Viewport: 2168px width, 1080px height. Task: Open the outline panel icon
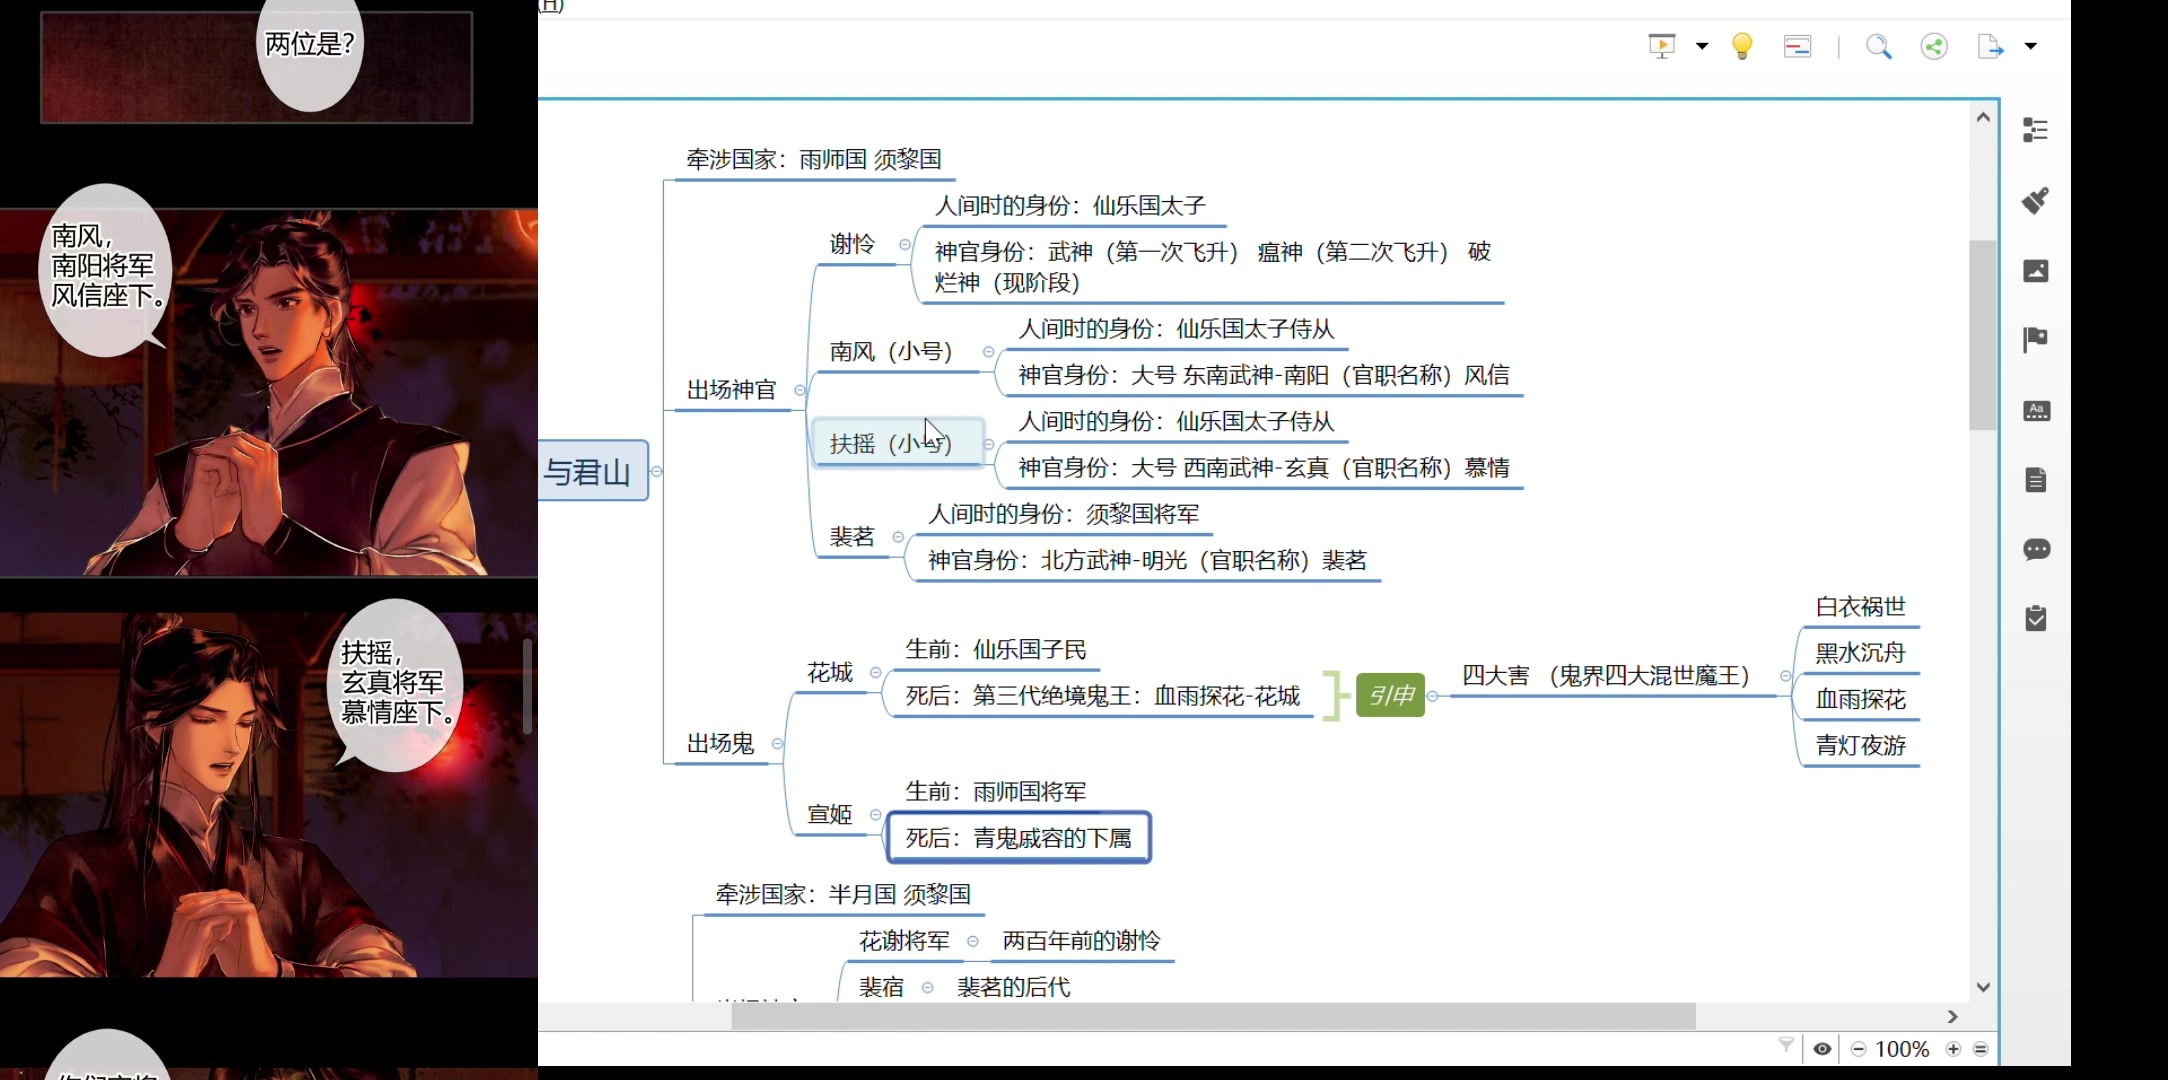pos(2036,130)
